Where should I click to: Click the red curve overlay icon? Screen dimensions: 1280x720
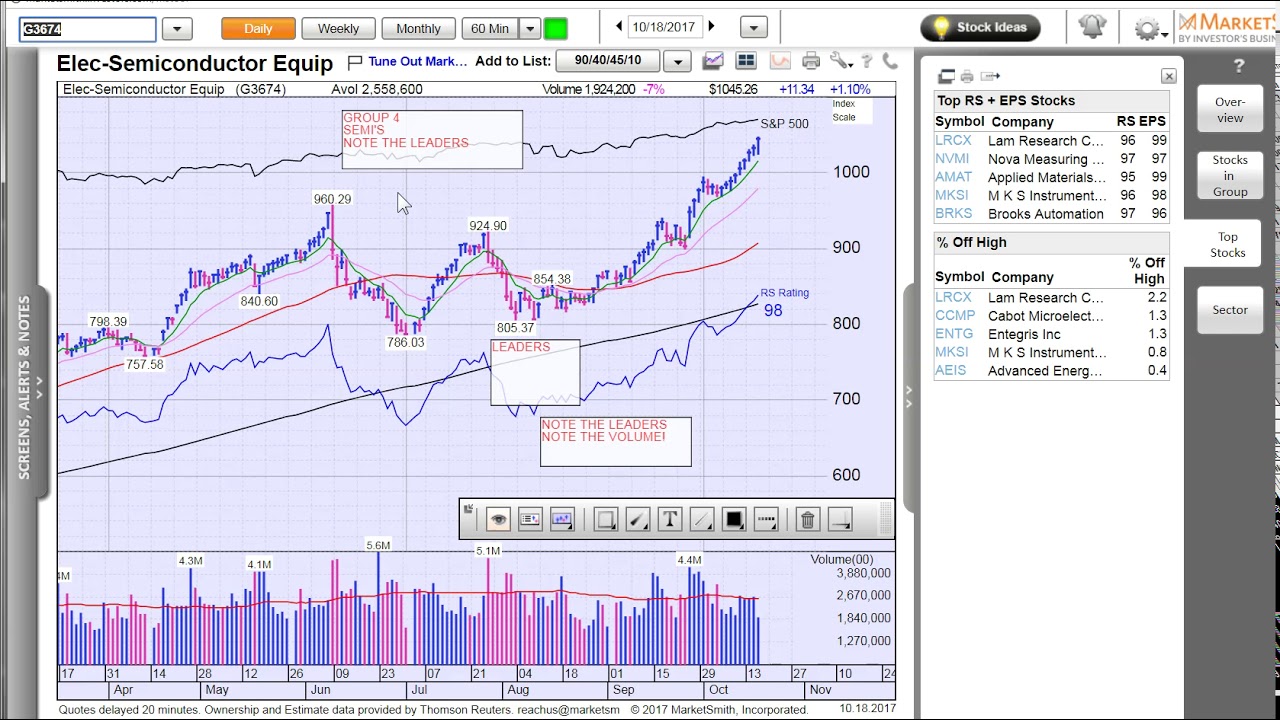pos(779,61)
